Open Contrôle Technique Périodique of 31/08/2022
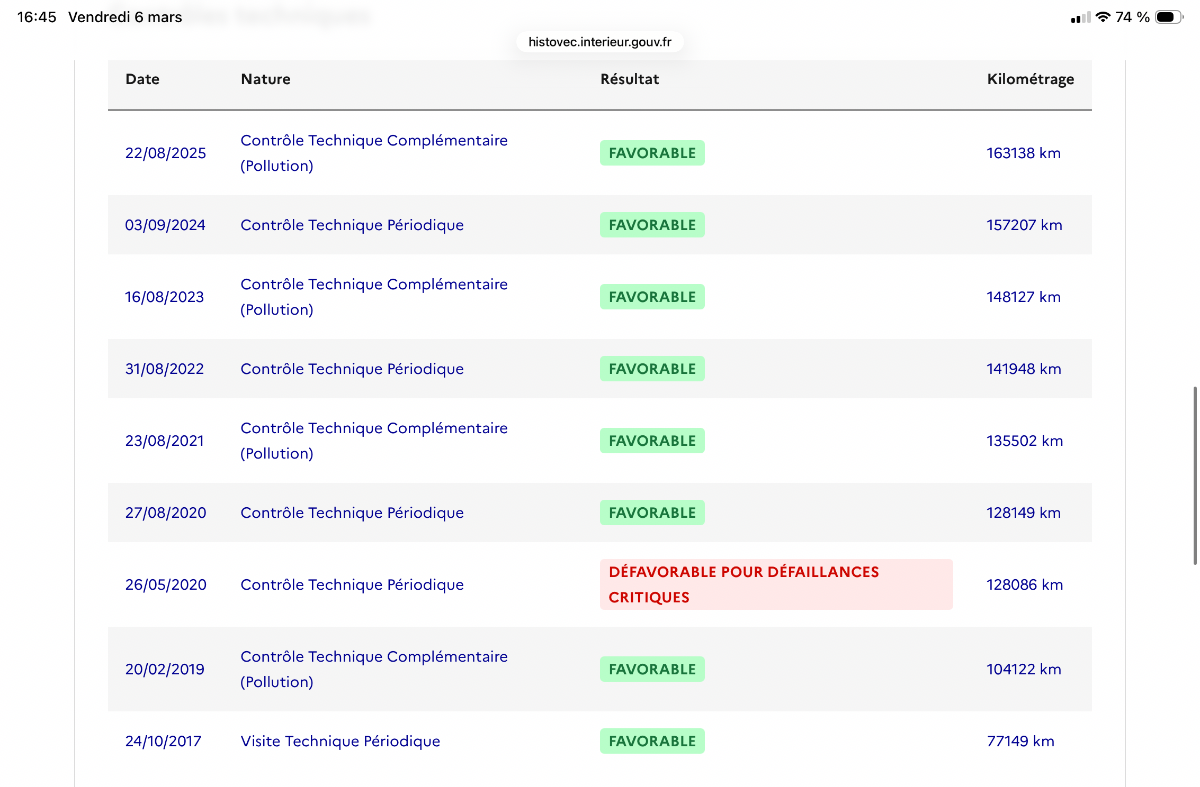Screen dimensions: 1200x787 tap(352, 369)
